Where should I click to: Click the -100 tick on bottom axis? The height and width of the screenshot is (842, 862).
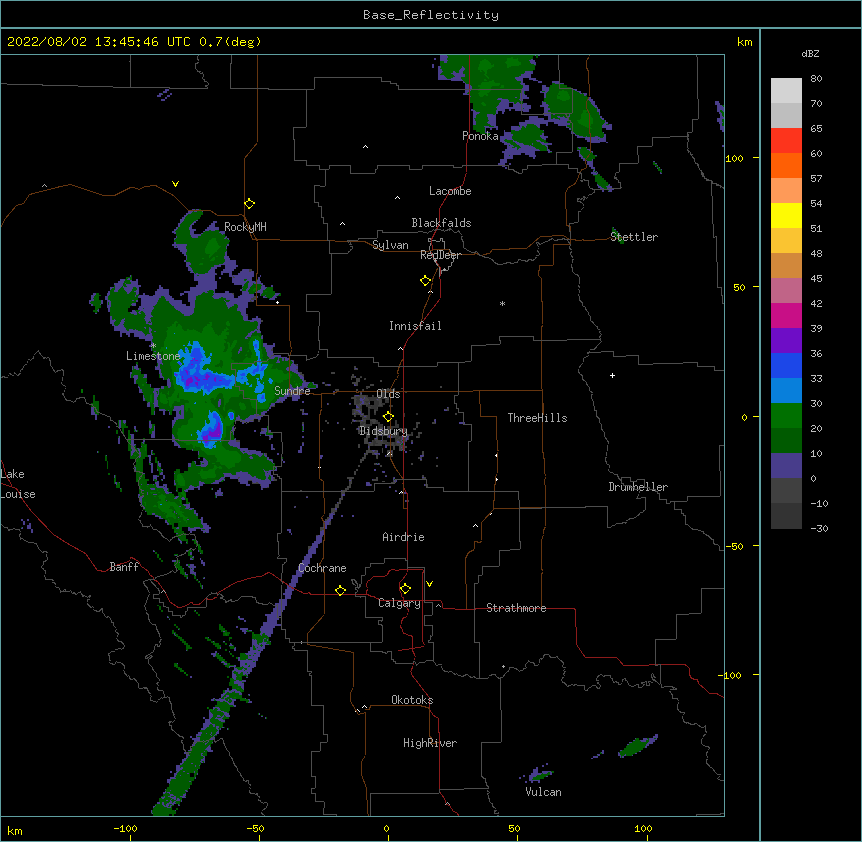125,829
